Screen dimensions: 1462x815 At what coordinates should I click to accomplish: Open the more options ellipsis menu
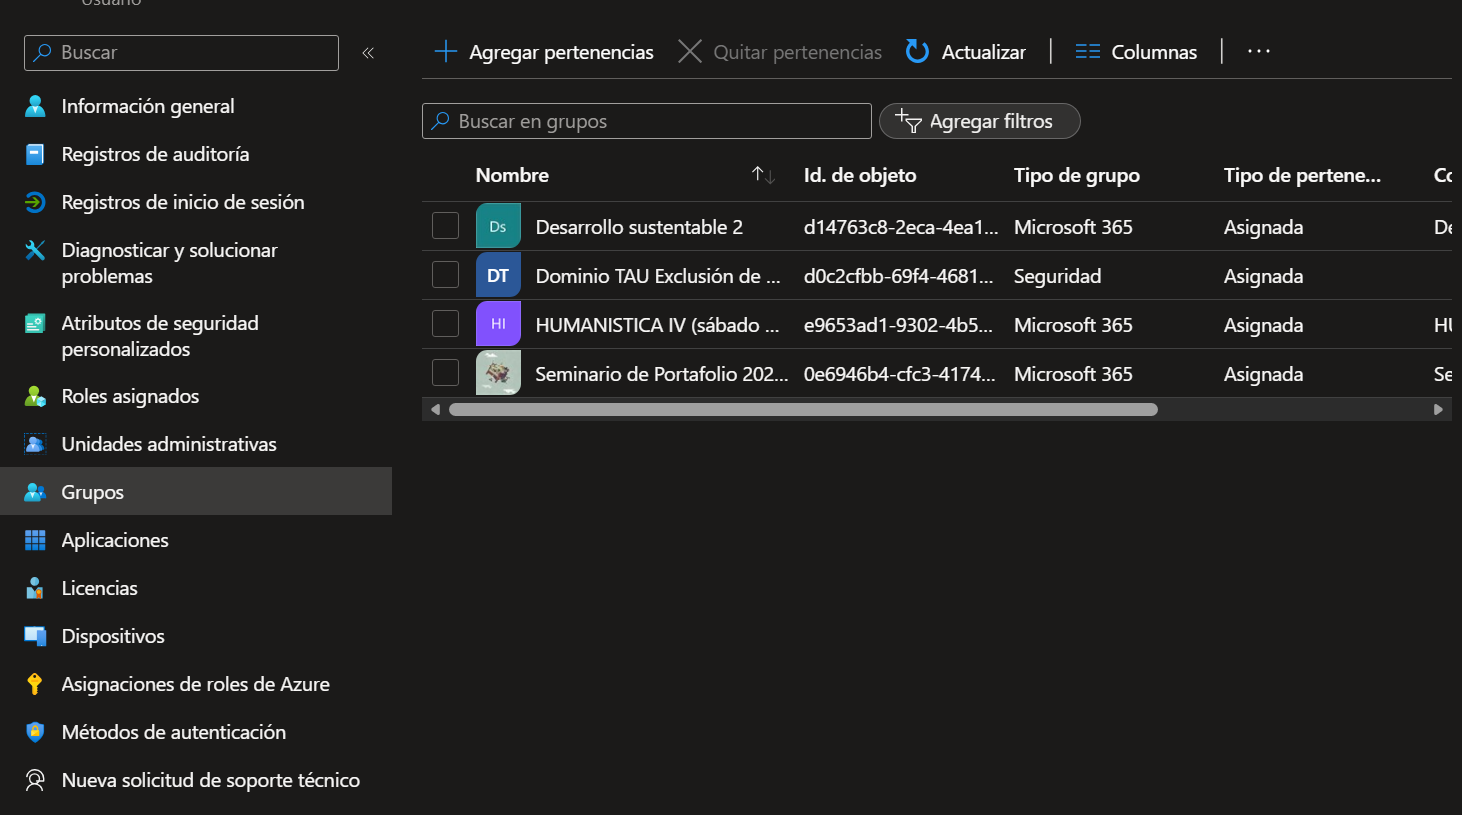[1259, 51]
